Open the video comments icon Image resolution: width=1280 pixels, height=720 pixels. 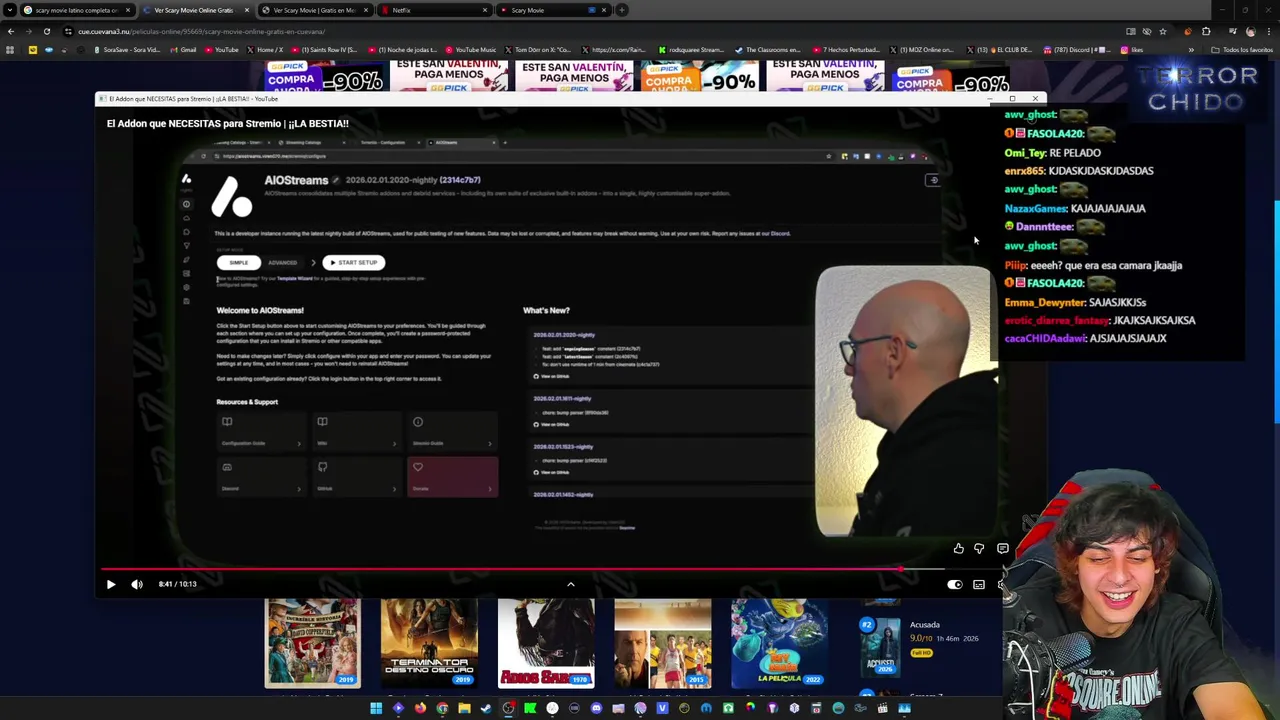(1002, 548)
